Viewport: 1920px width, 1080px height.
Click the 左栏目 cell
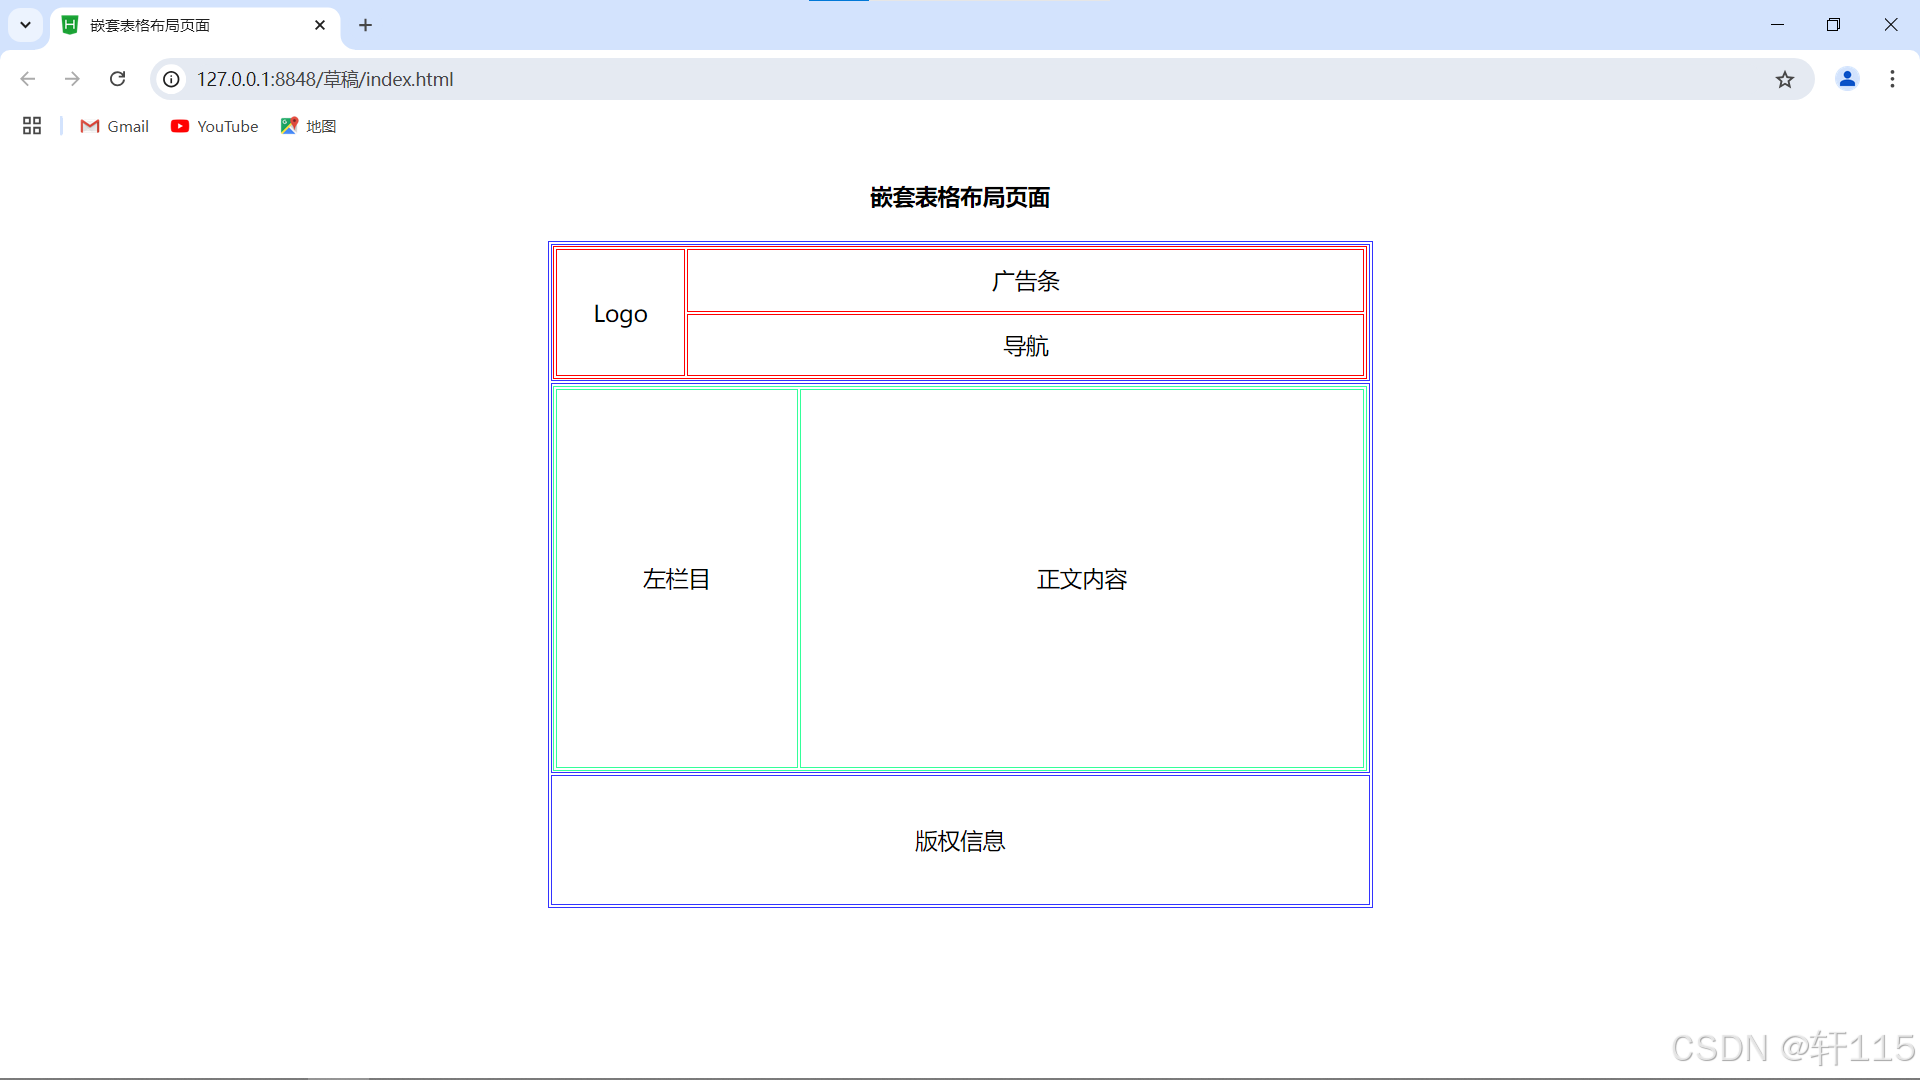point(676,579)
